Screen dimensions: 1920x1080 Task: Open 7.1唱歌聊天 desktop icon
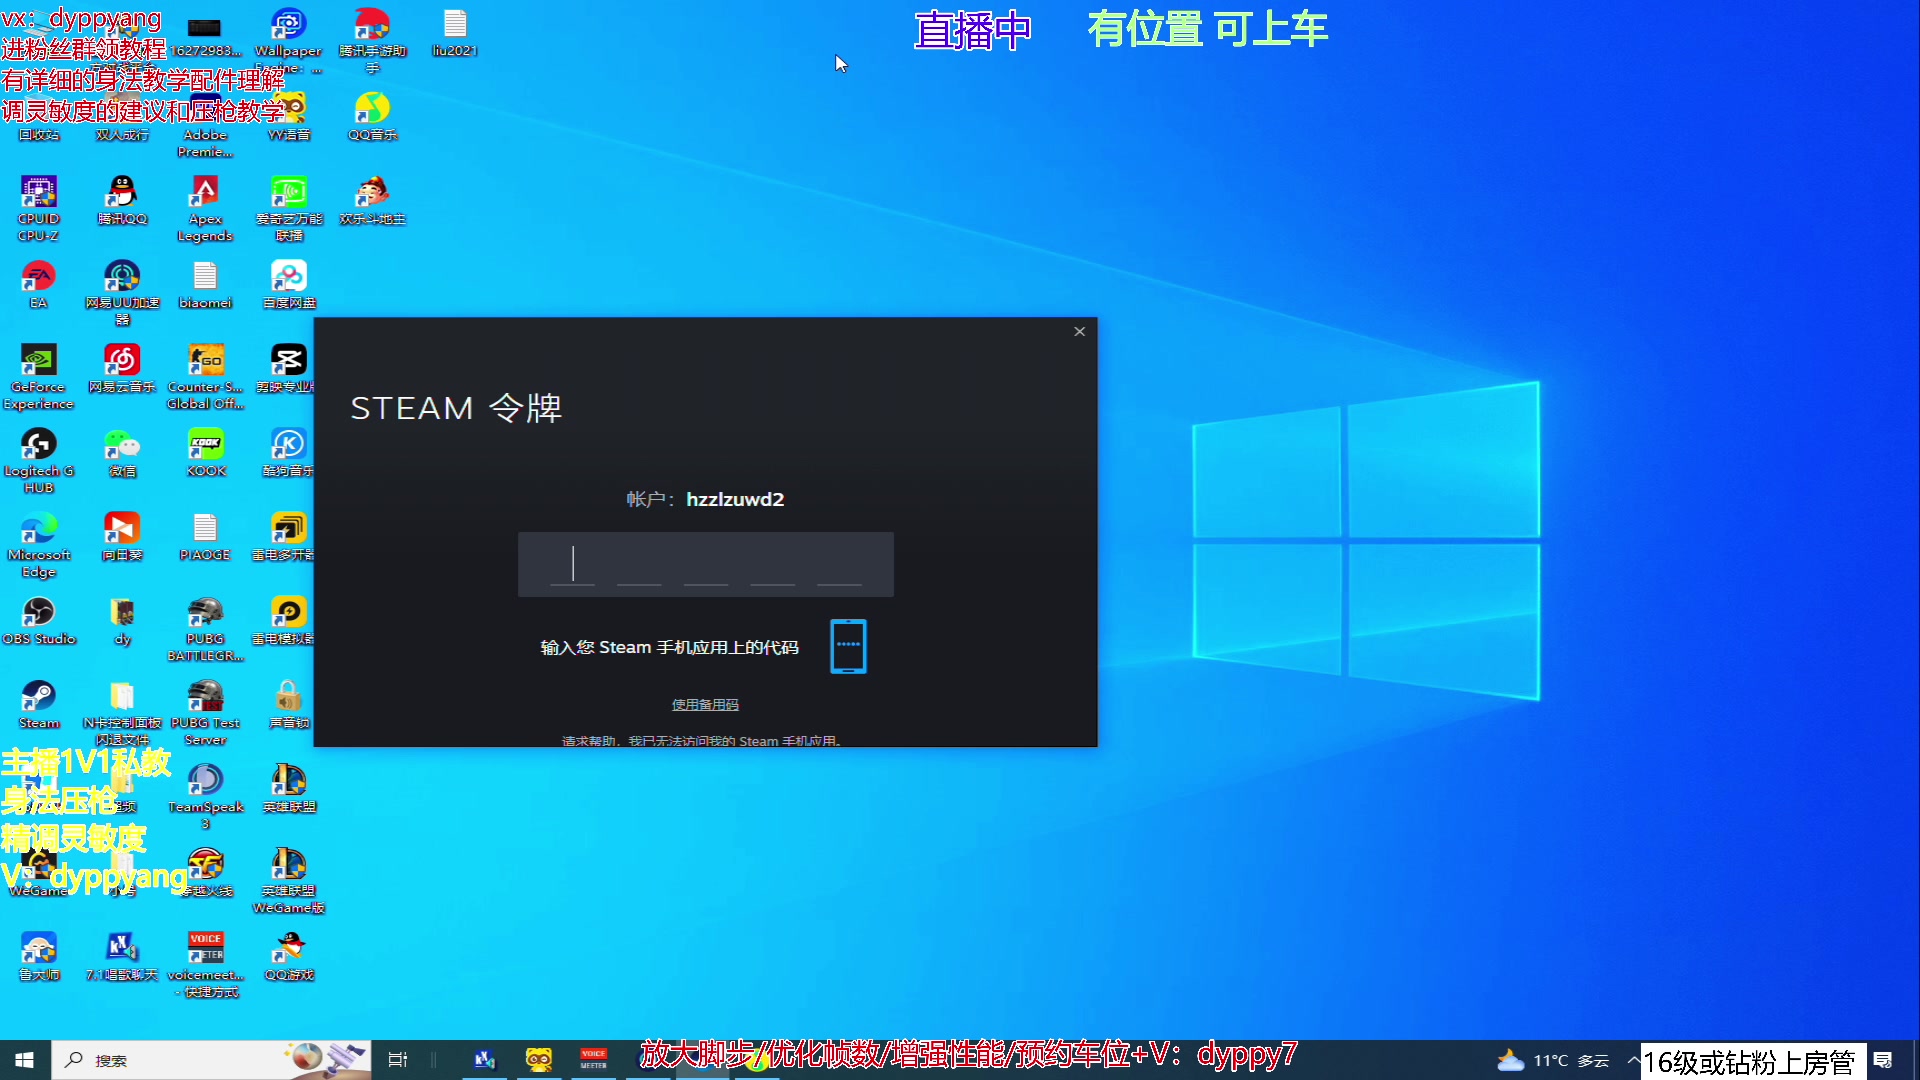122,956
